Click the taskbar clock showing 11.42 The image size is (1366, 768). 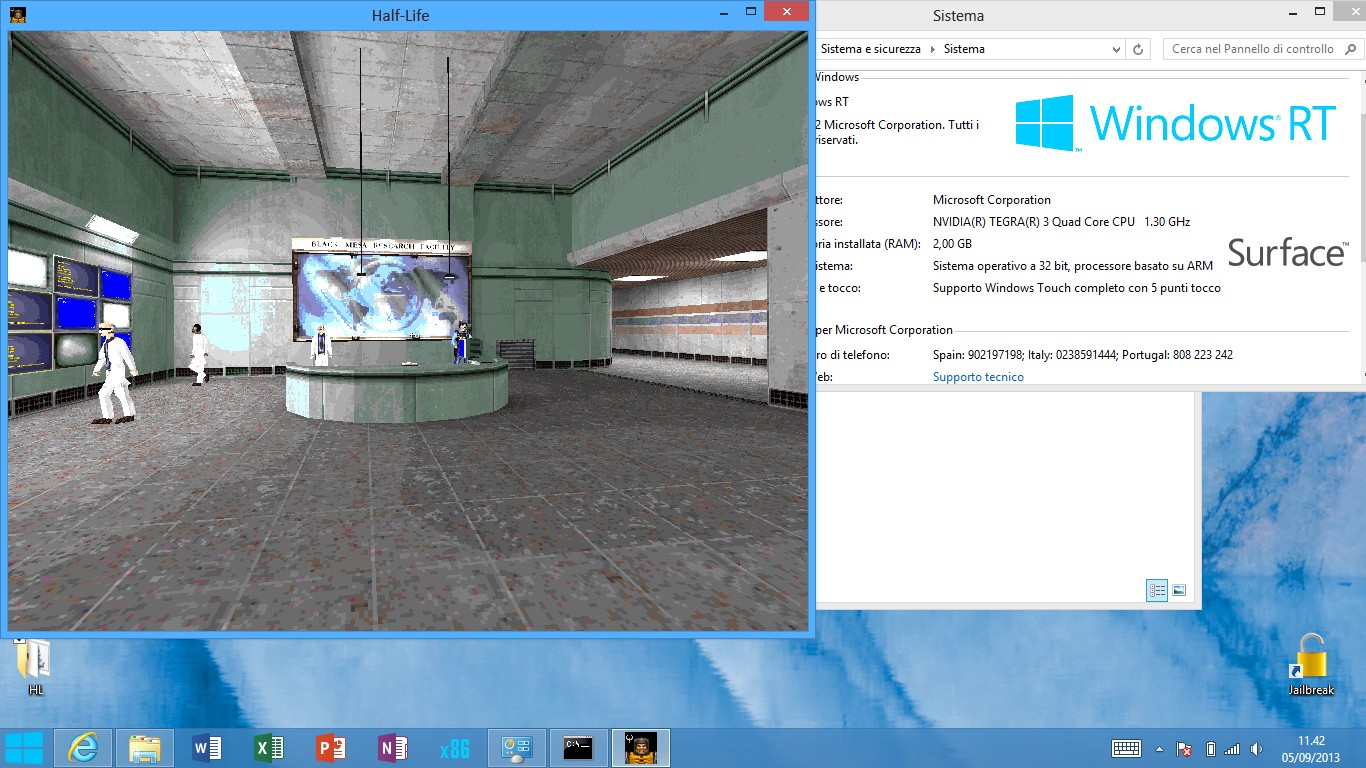coord(1311,748)
